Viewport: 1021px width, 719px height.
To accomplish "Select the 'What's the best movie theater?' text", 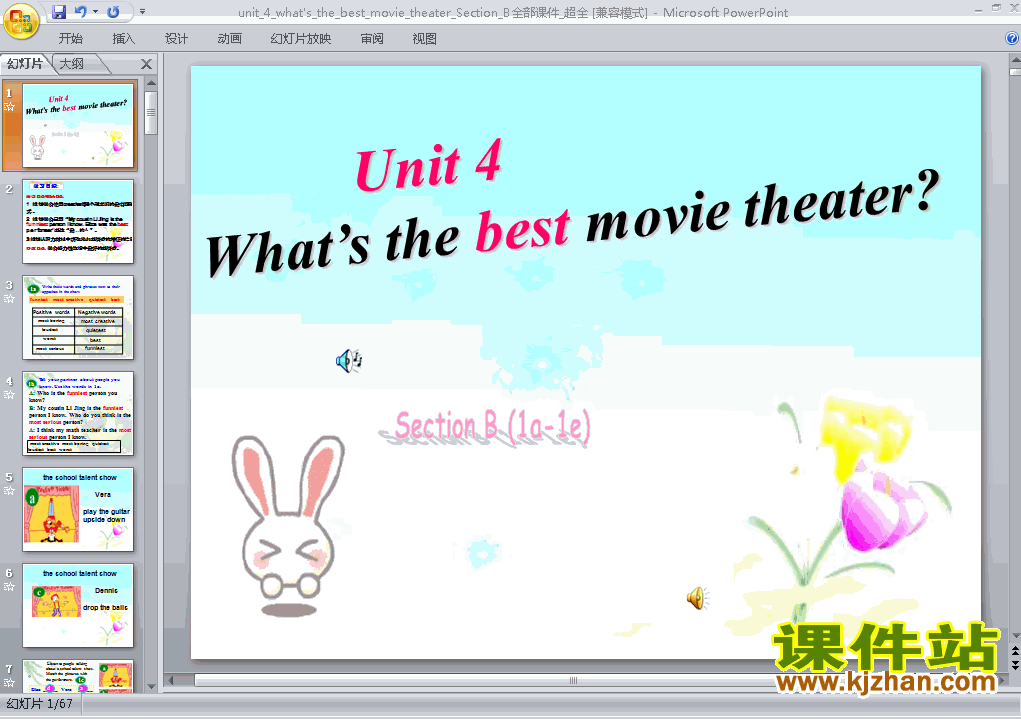I will click(x=573, y=223).
